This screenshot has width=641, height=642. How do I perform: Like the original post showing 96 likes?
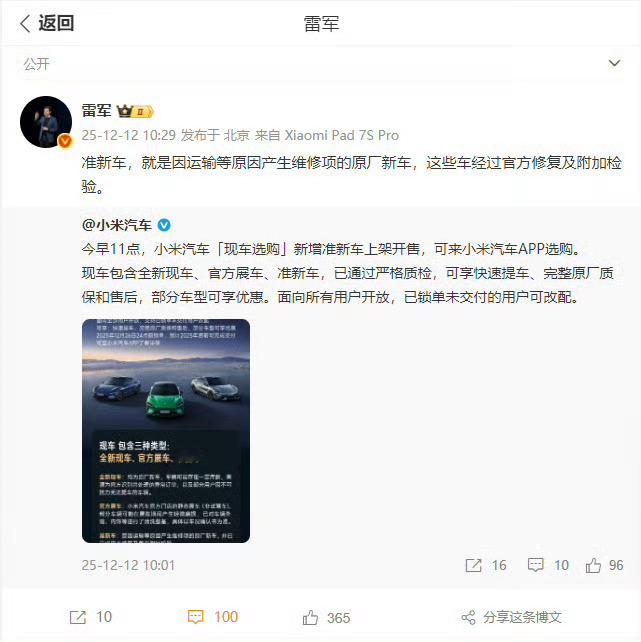(x=604, y=565)
